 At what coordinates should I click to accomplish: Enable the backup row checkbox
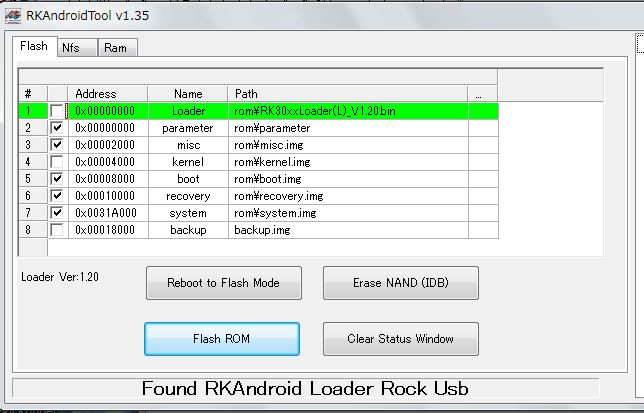tap(57, 229)
